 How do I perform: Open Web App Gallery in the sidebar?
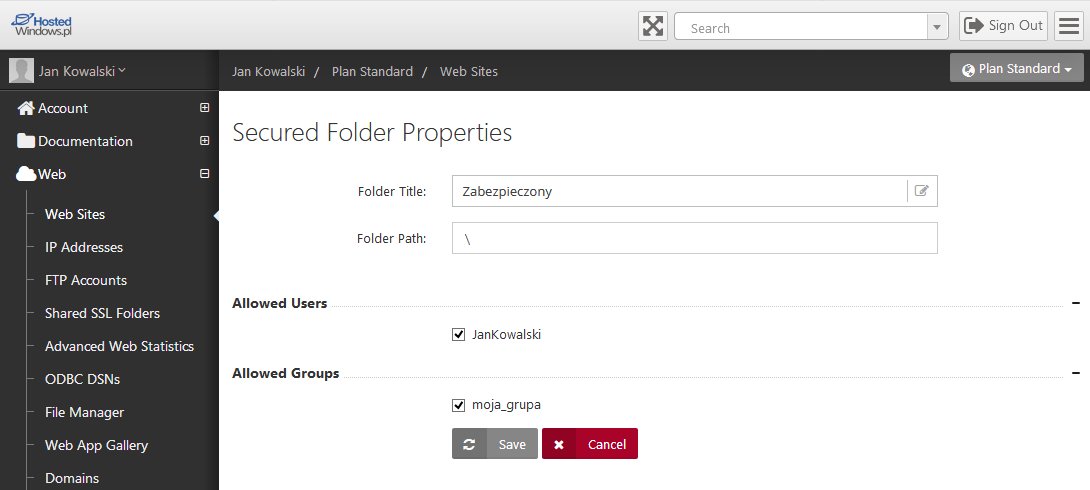pos(96,446)
